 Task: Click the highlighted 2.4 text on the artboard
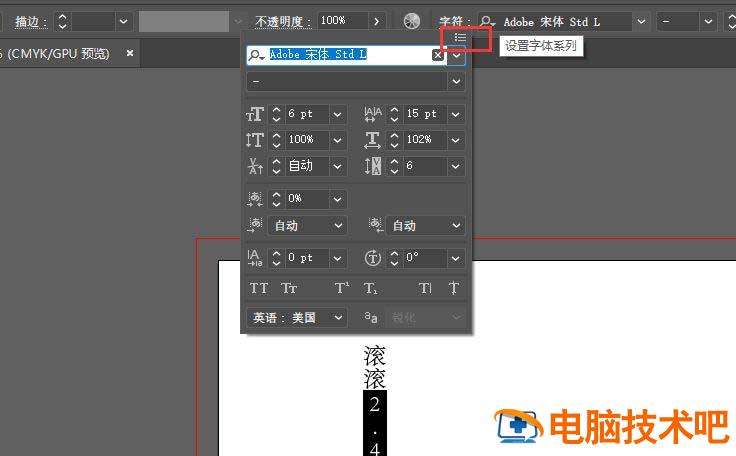[x=375, y=423]
